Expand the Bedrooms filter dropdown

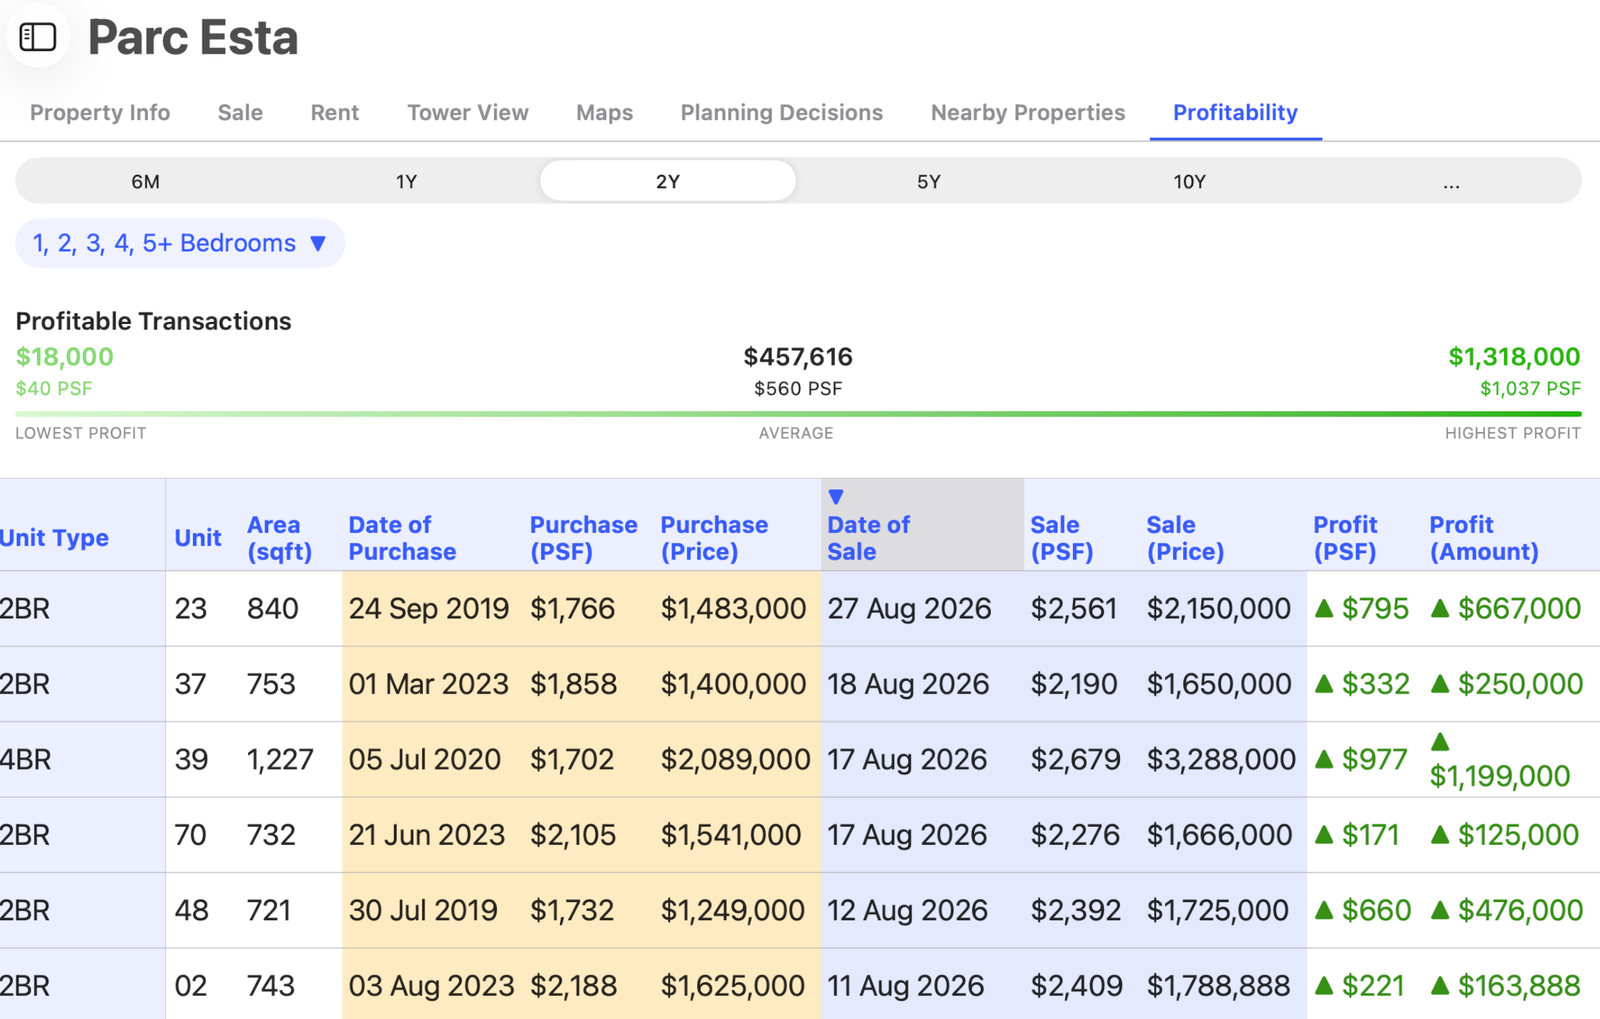(180, 243)
